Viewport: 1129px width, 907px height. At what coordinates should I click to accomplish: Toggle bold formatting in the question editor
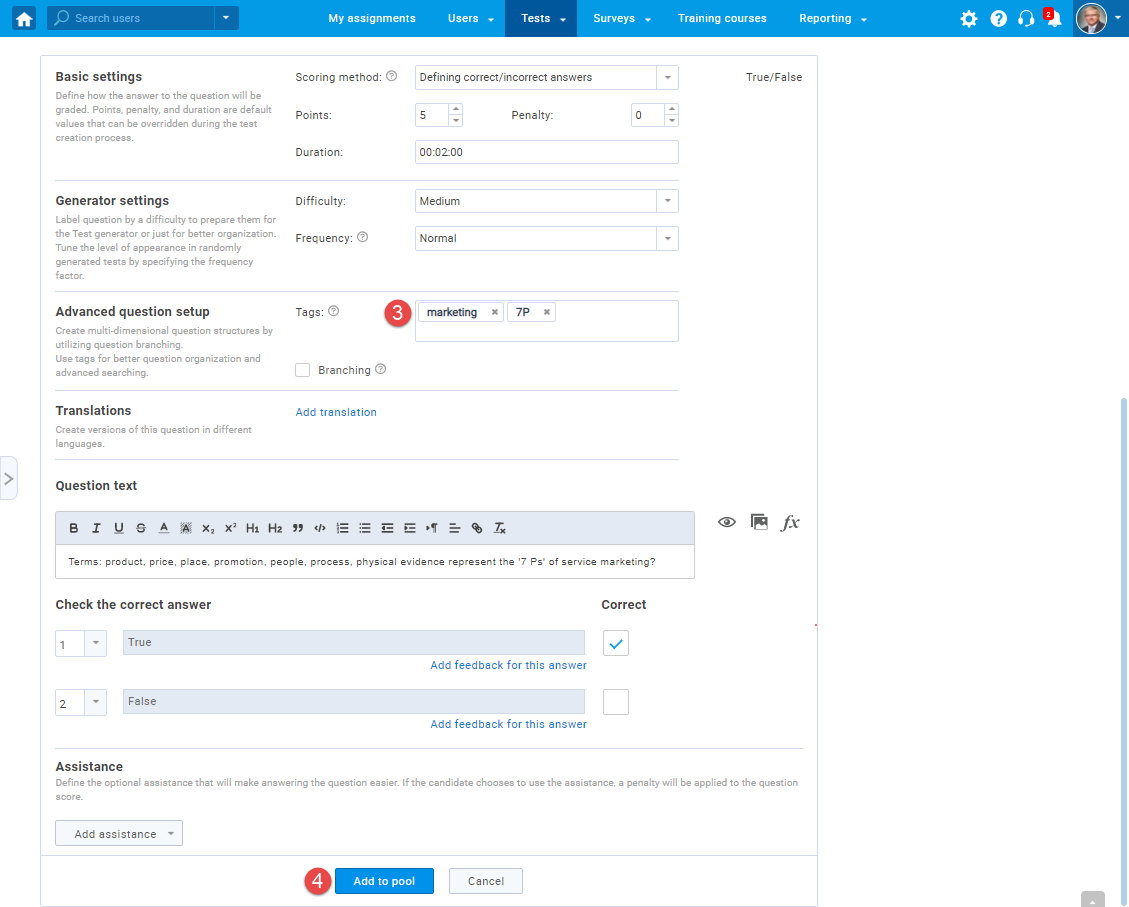point(73,527)
